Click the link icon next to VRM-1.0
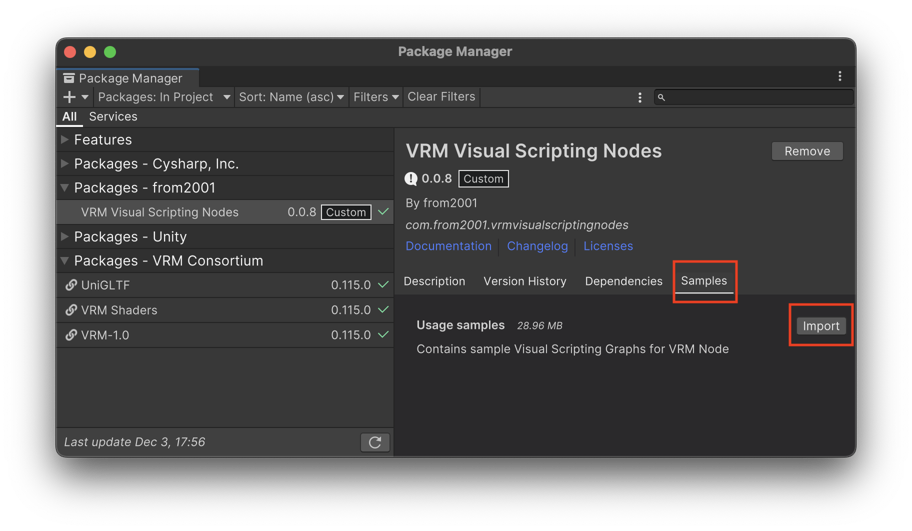This screenshot has height=531, width=912. [x=71, y=335]
